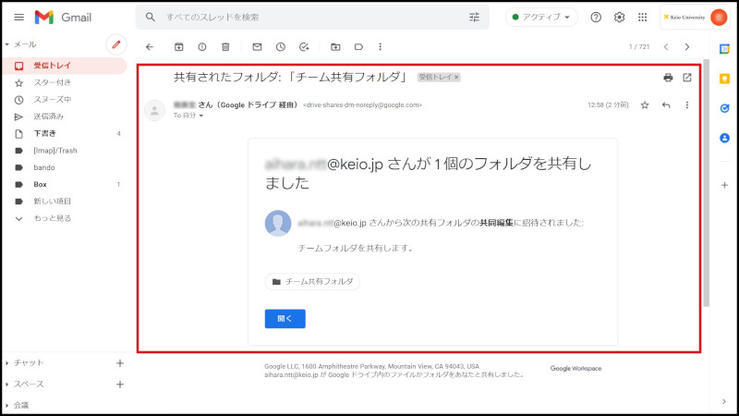Select 送信済み in the sidebar
The image size is (739, 416).
[x=49, y=116]
